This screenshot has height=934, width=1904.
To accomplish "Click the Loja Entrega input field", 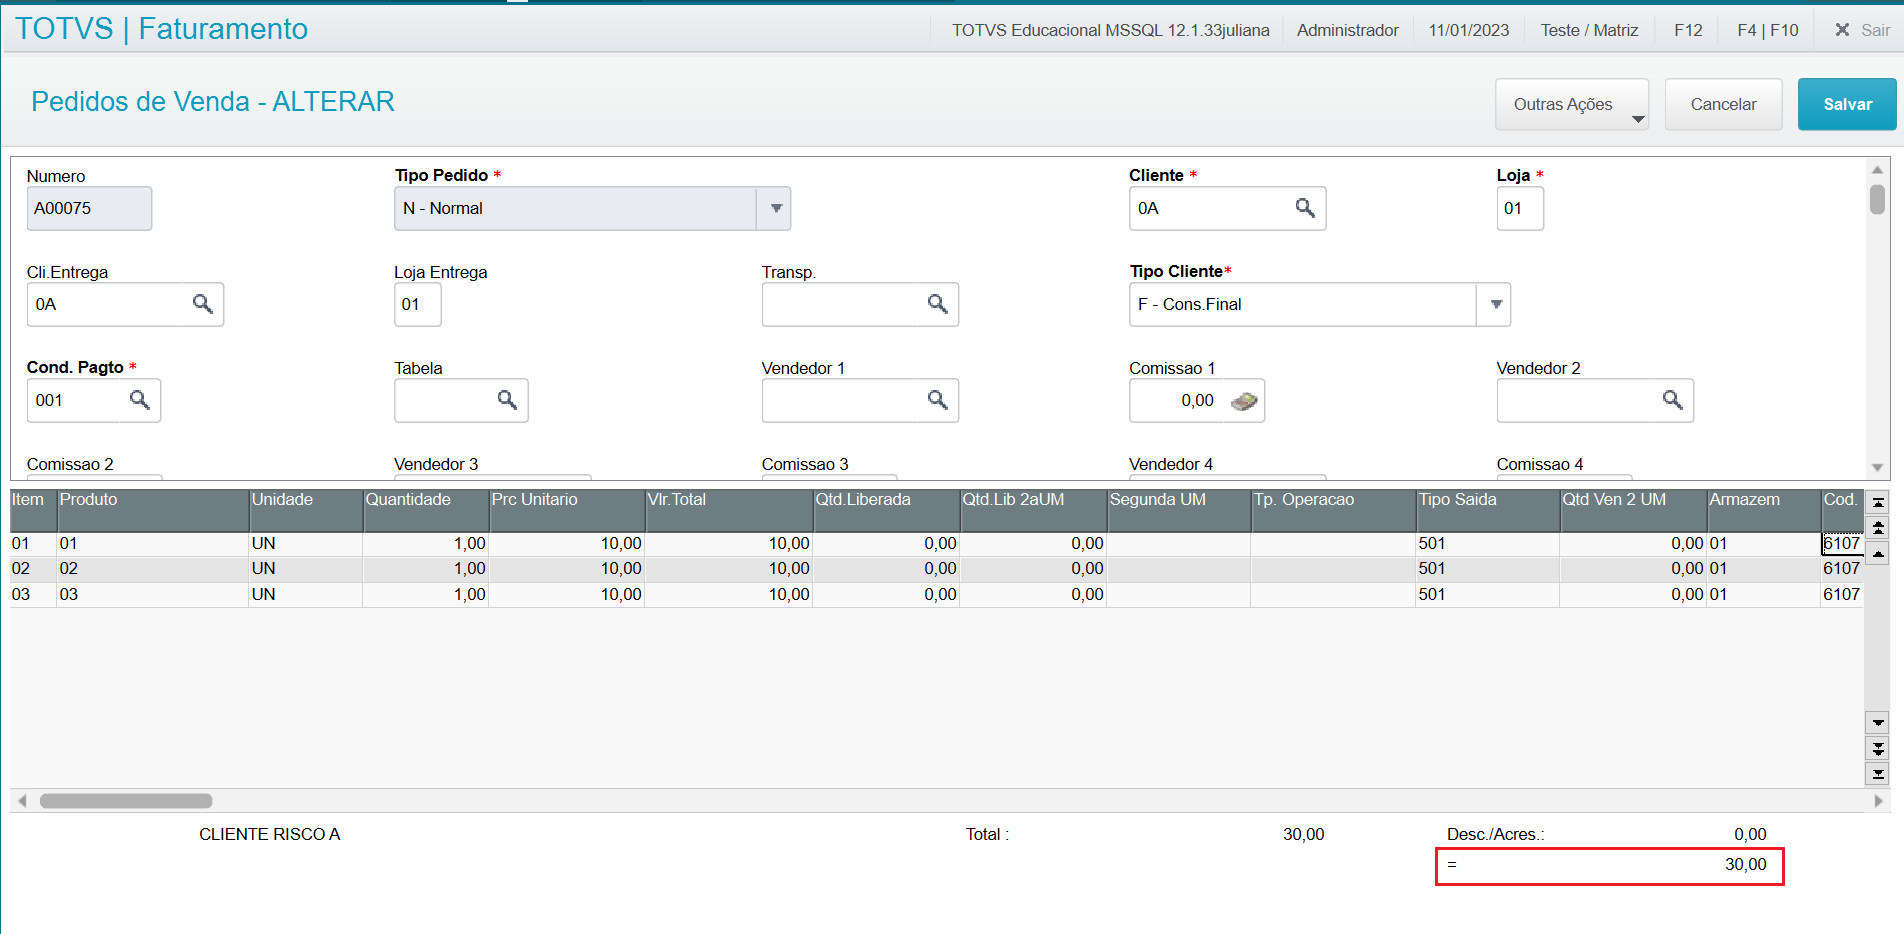I will pyautogui.click(x=417, y=304).
